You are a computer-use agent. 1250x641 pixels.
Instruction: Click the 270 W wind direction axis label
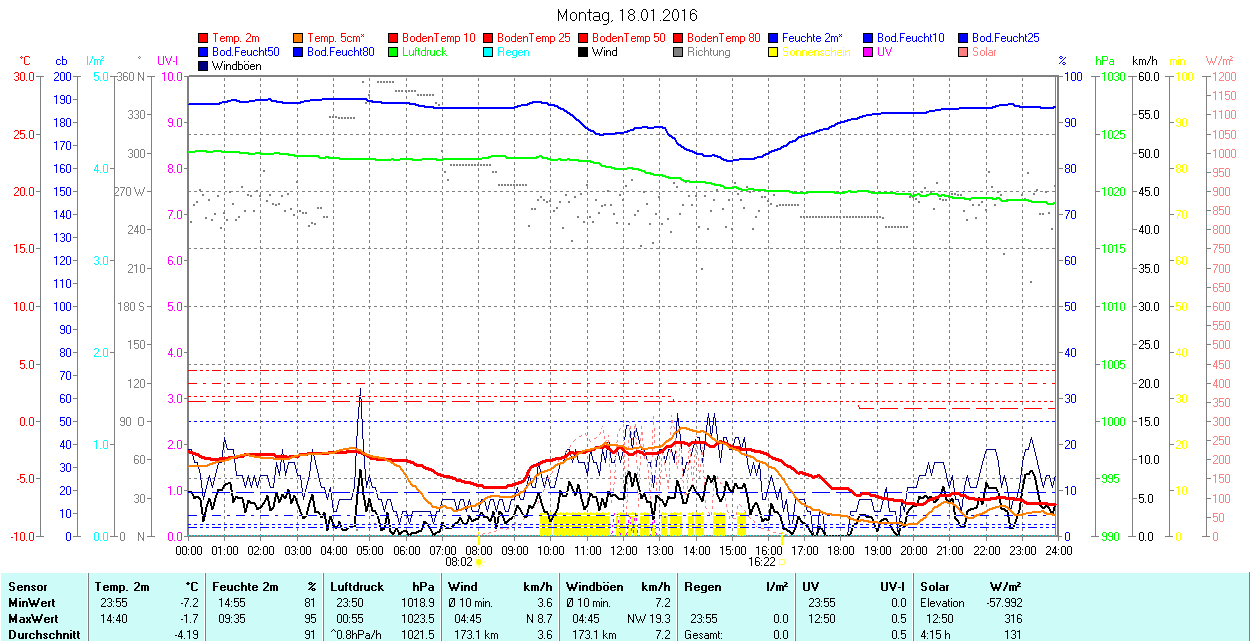[x=130, y=191]
